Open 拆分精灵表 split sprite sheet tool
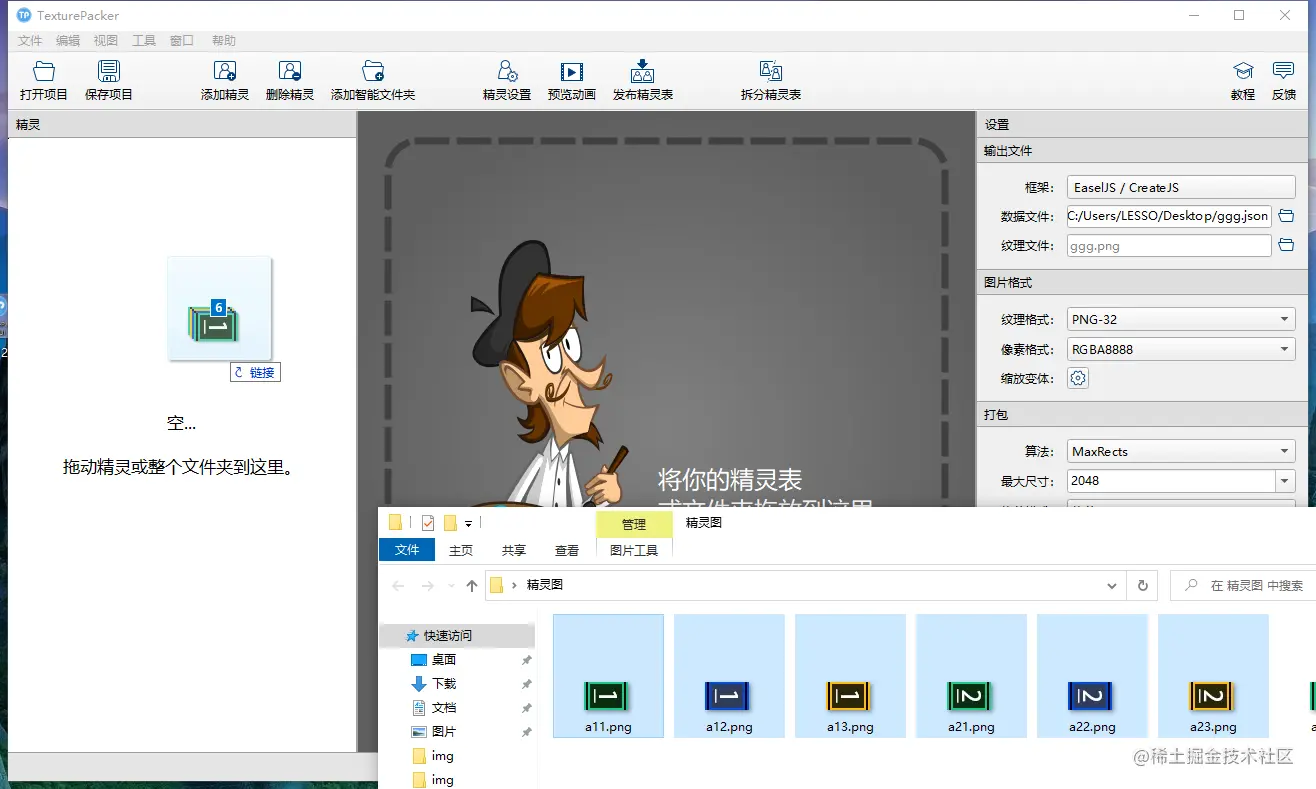The width and height of the screenshot is (1316, 789). click(x=771, y=80)
